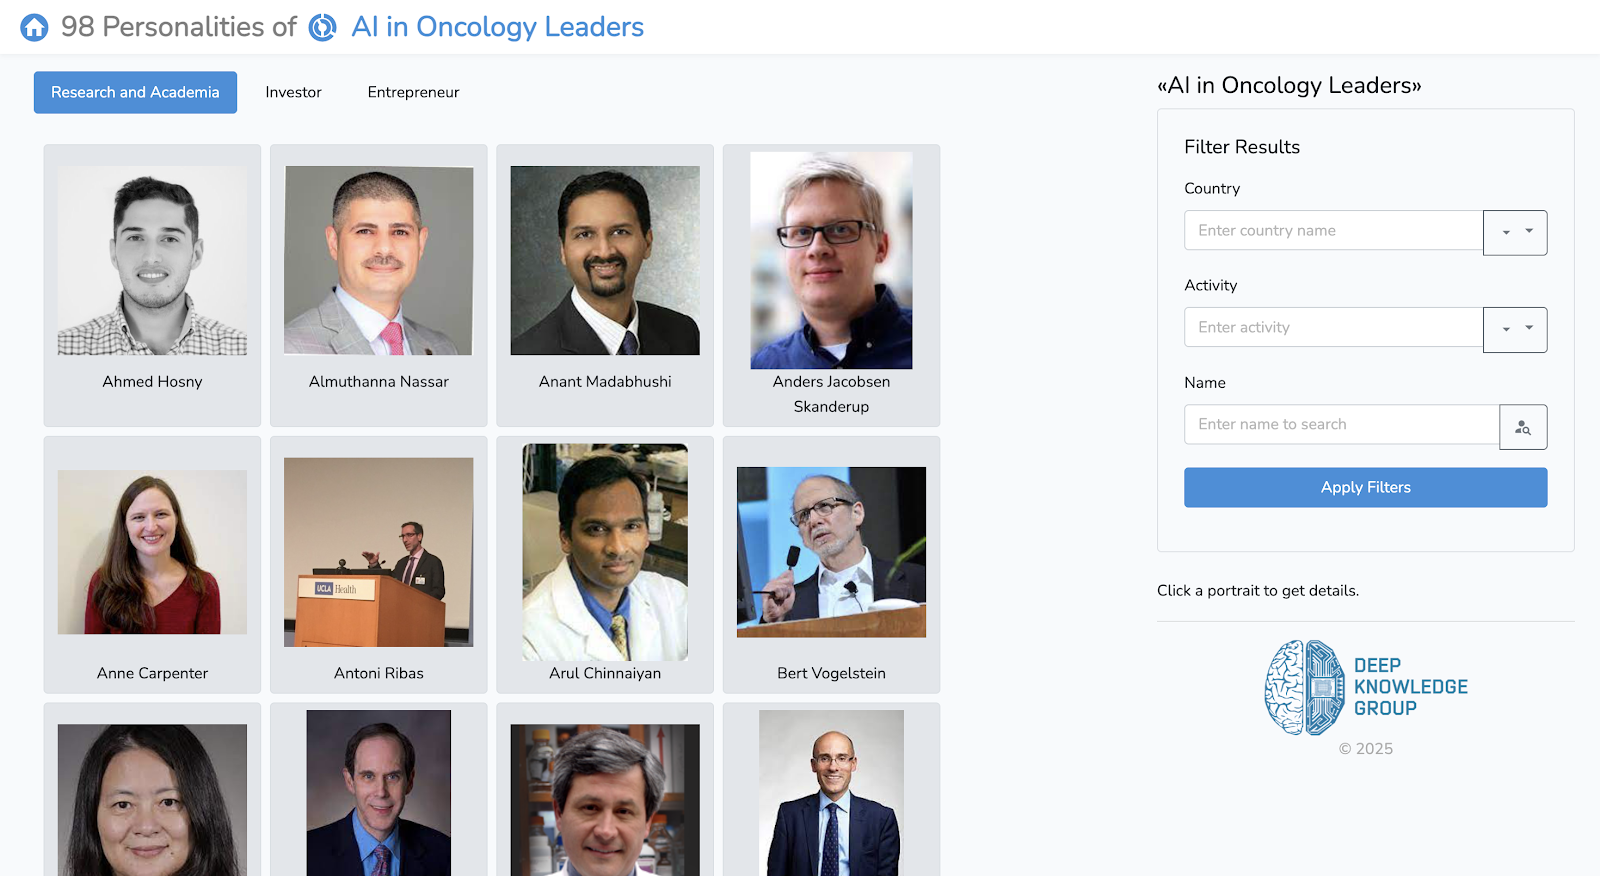The width and height of the screenshot is (1600, 876).
Task: Open Ahmed Hosny's portrait card
Action: (x=152, y=261)
